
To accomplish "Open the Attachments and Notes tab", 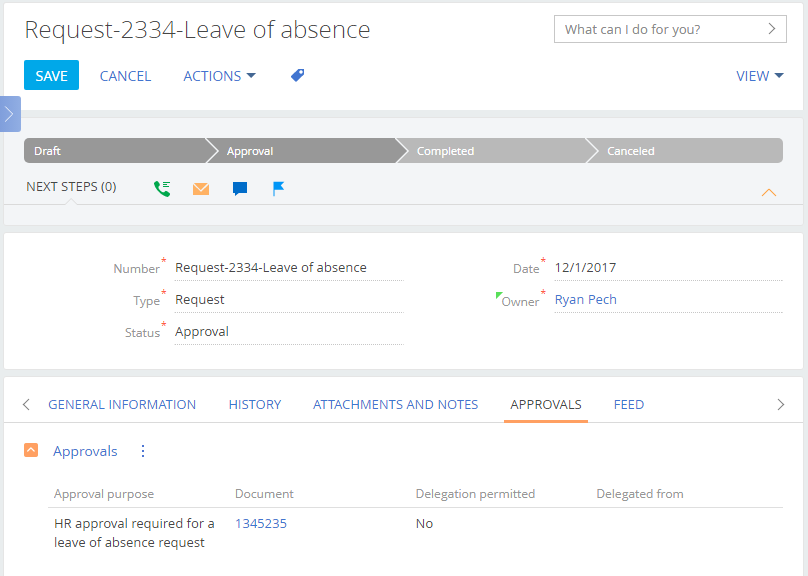I will (396, 404).
